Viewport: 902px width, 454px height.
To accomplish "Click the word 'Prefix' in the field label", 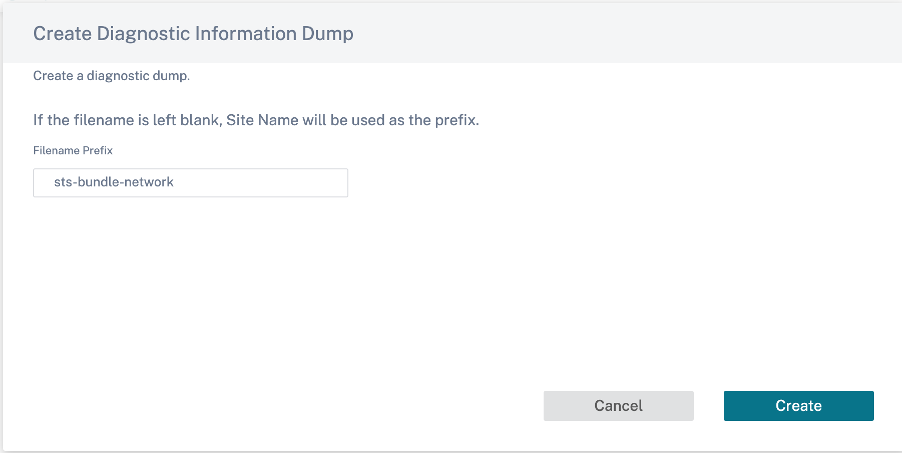I will click(97, 150).
